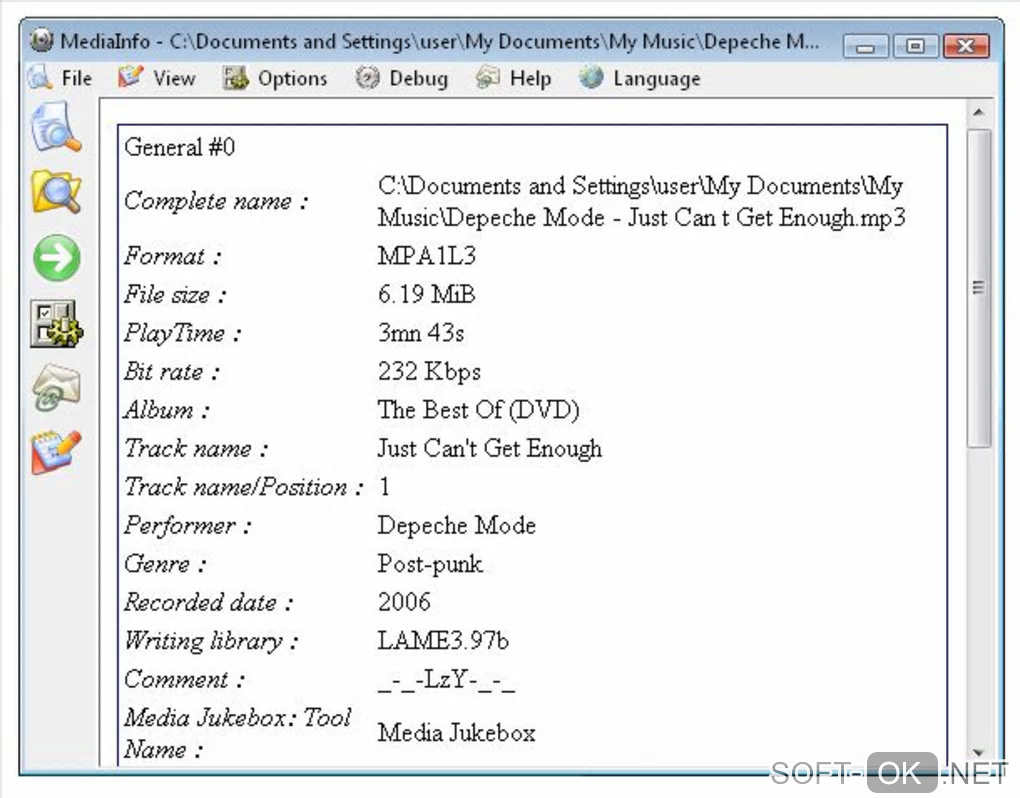The height and width of the screenshot is (798, 1020).
Task: Maximize the MediaInfo window
Action: coord(915,46)
